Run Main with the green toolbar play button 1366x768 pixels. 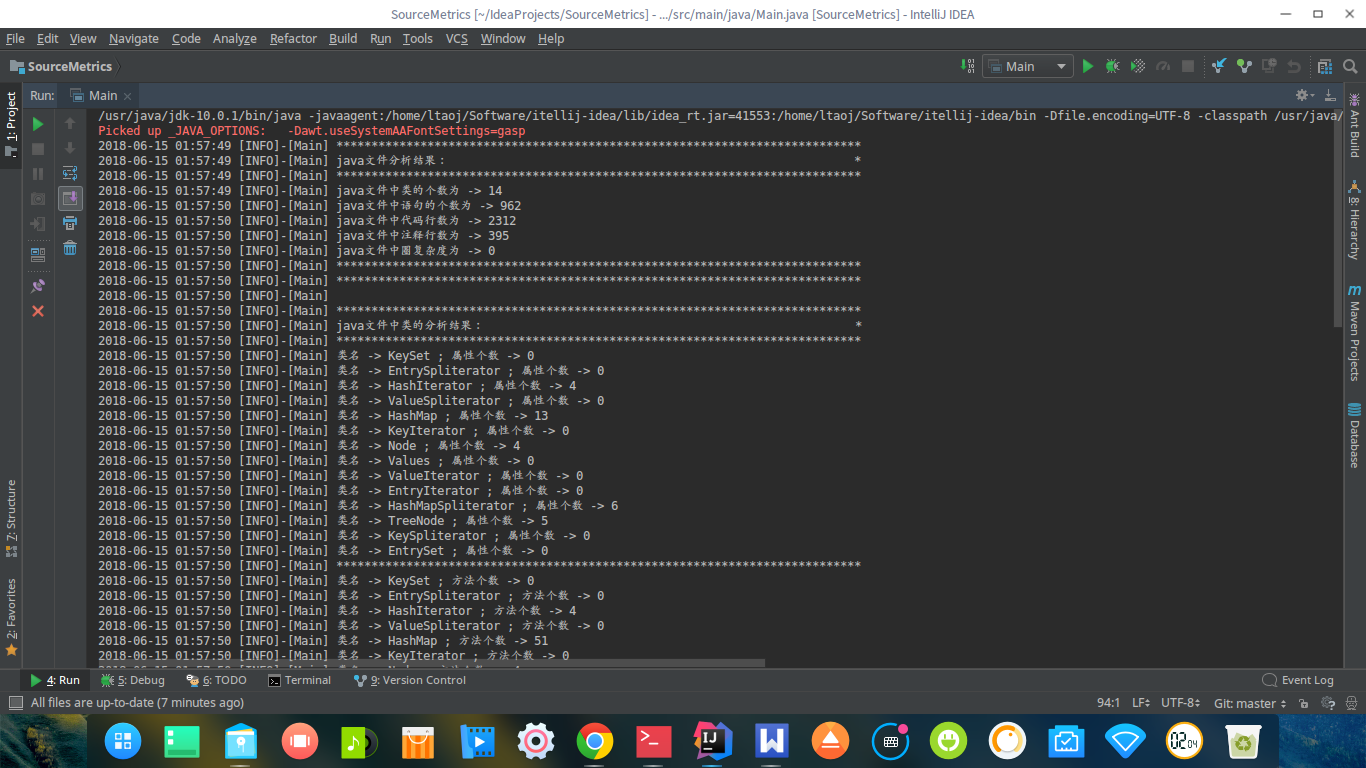click(x=1088, y=66)
